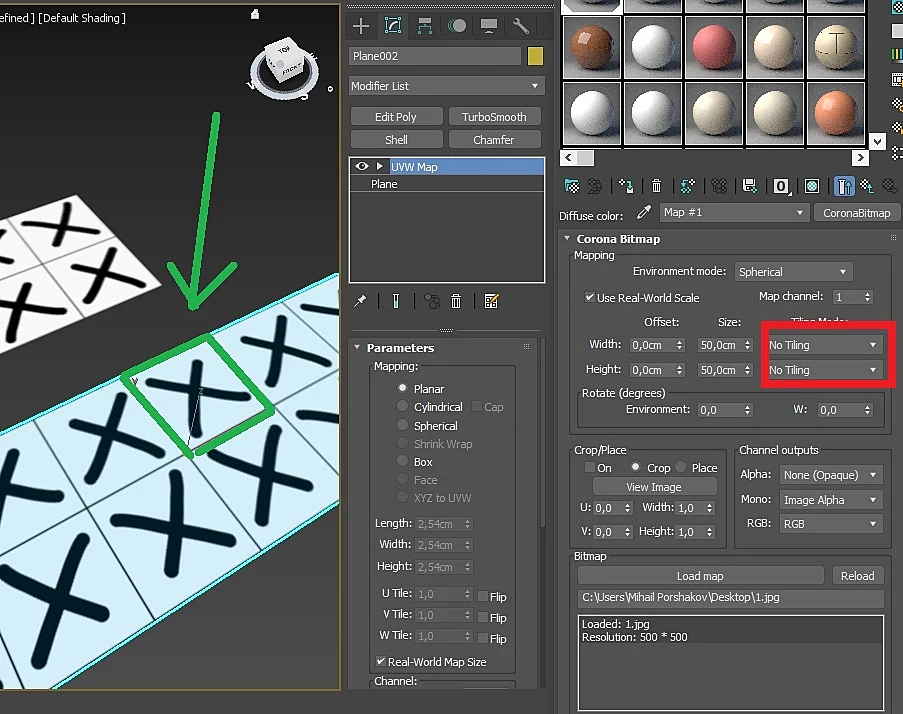Select the Planar mapping radio button
The width and height of the screenshot is (903, 714).
tap(403, 388)
